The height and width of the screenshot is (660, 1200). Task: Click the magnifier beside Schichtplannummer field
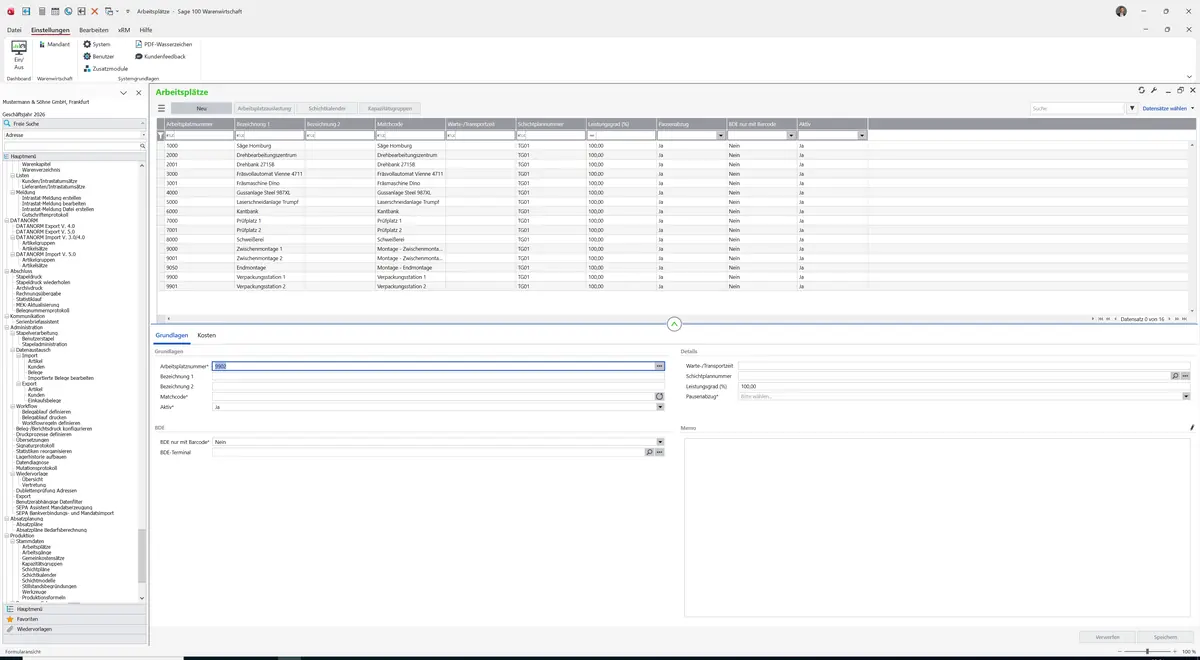[x=1175, y=376]
